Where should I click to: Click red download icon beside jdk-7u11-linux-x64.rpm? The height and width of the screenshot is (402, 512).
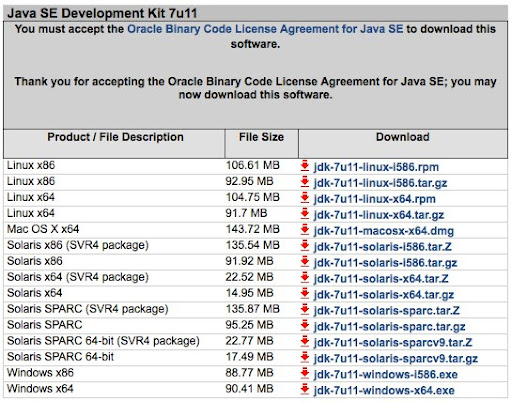coord(305,198)
